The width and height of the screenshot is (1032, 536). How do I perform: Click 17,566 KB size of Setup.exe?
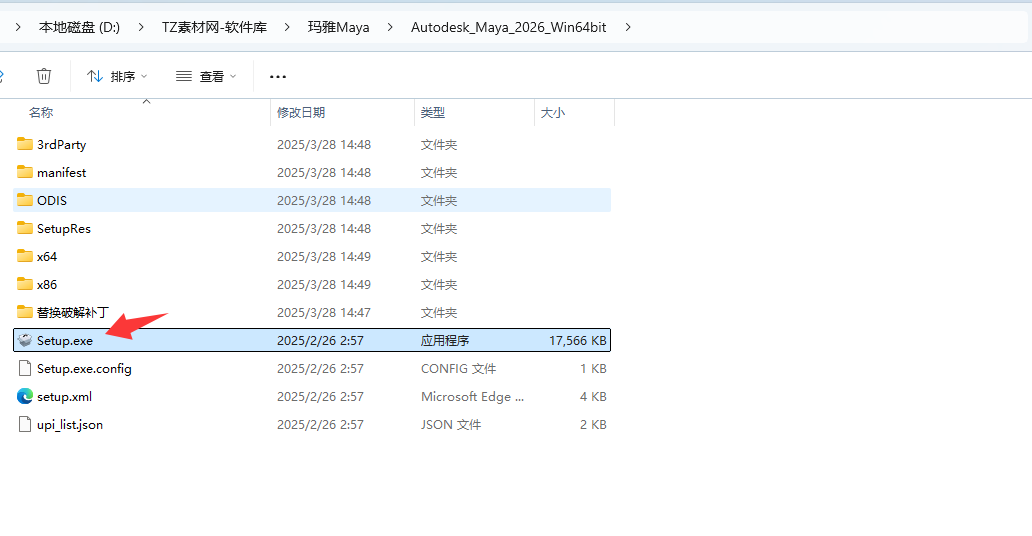click(x=578, y=340)
